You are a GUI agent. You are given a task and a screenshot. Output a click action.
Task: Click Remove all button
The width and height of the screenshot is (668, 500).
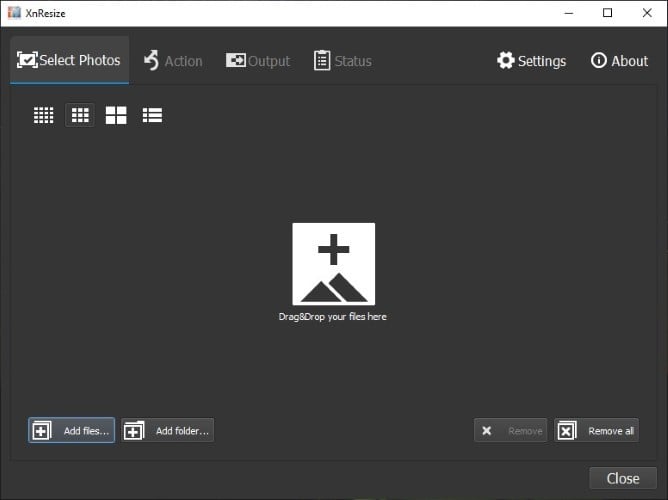pos(596,431)
